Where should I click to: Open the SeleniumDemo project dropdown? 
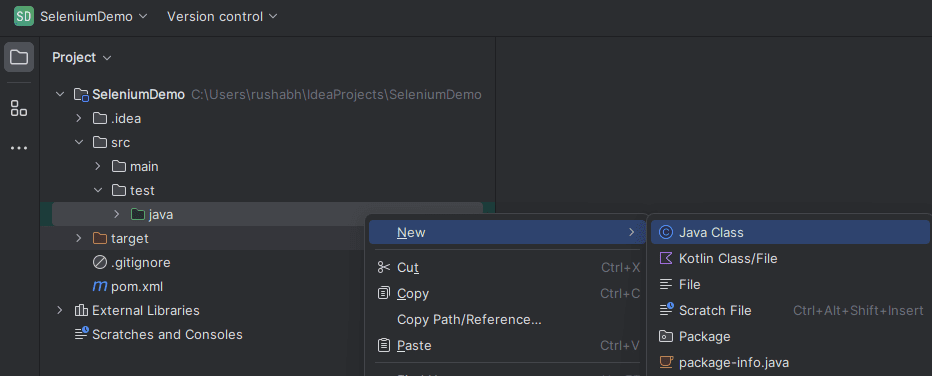tap(93, 16)
